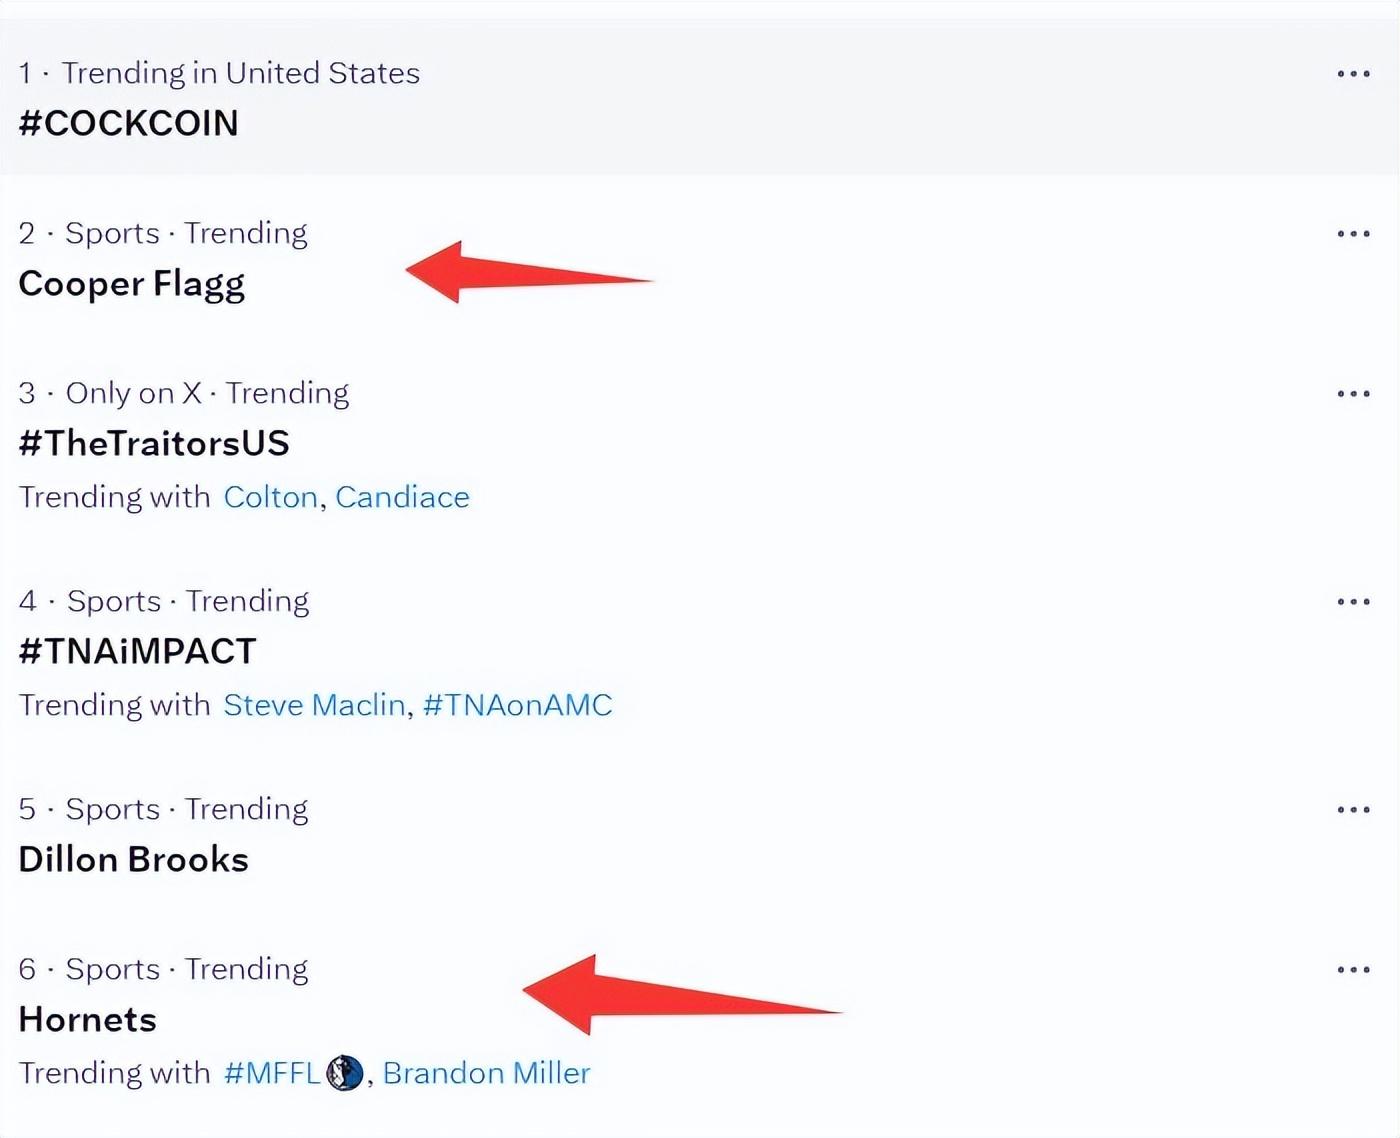Click three-dots menu beside #TheTraitorsUS
The image size is (1400, 1138).
pos(1353,394)
